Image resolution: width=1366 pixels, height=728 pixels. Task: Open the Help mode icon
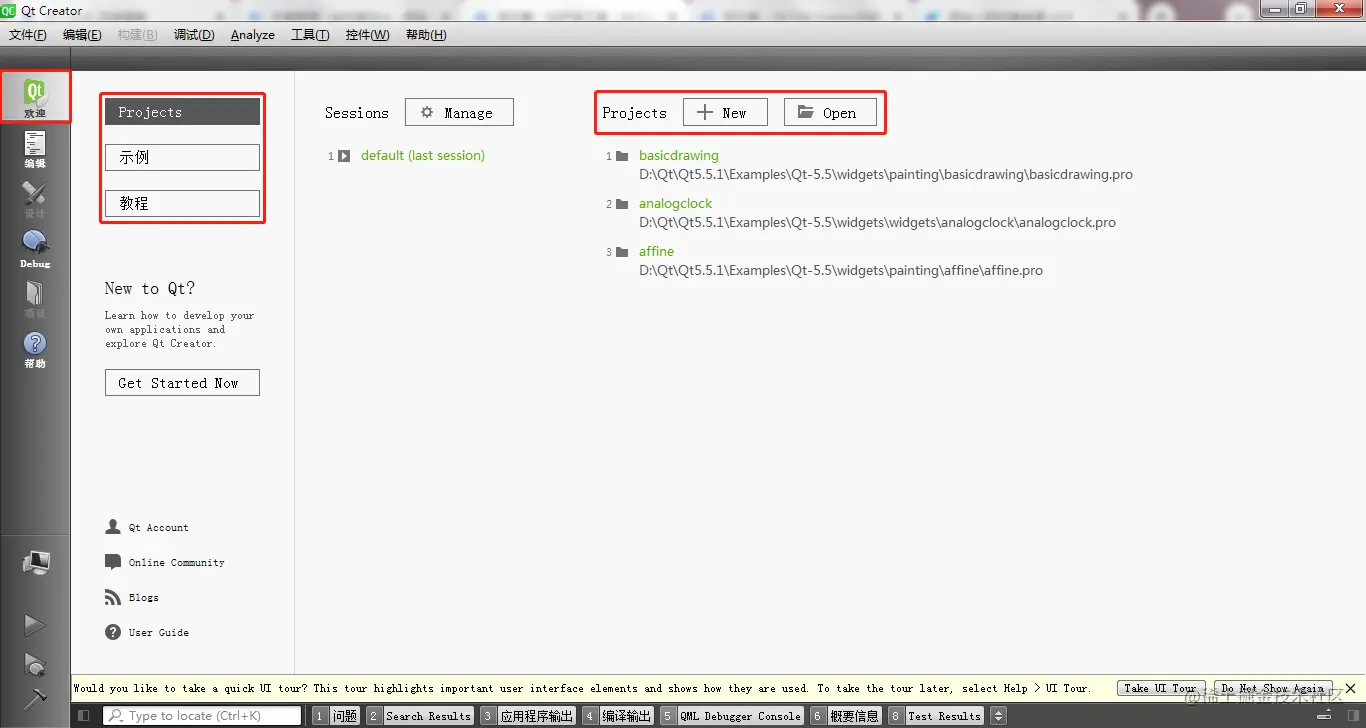[x=35, y=349]
